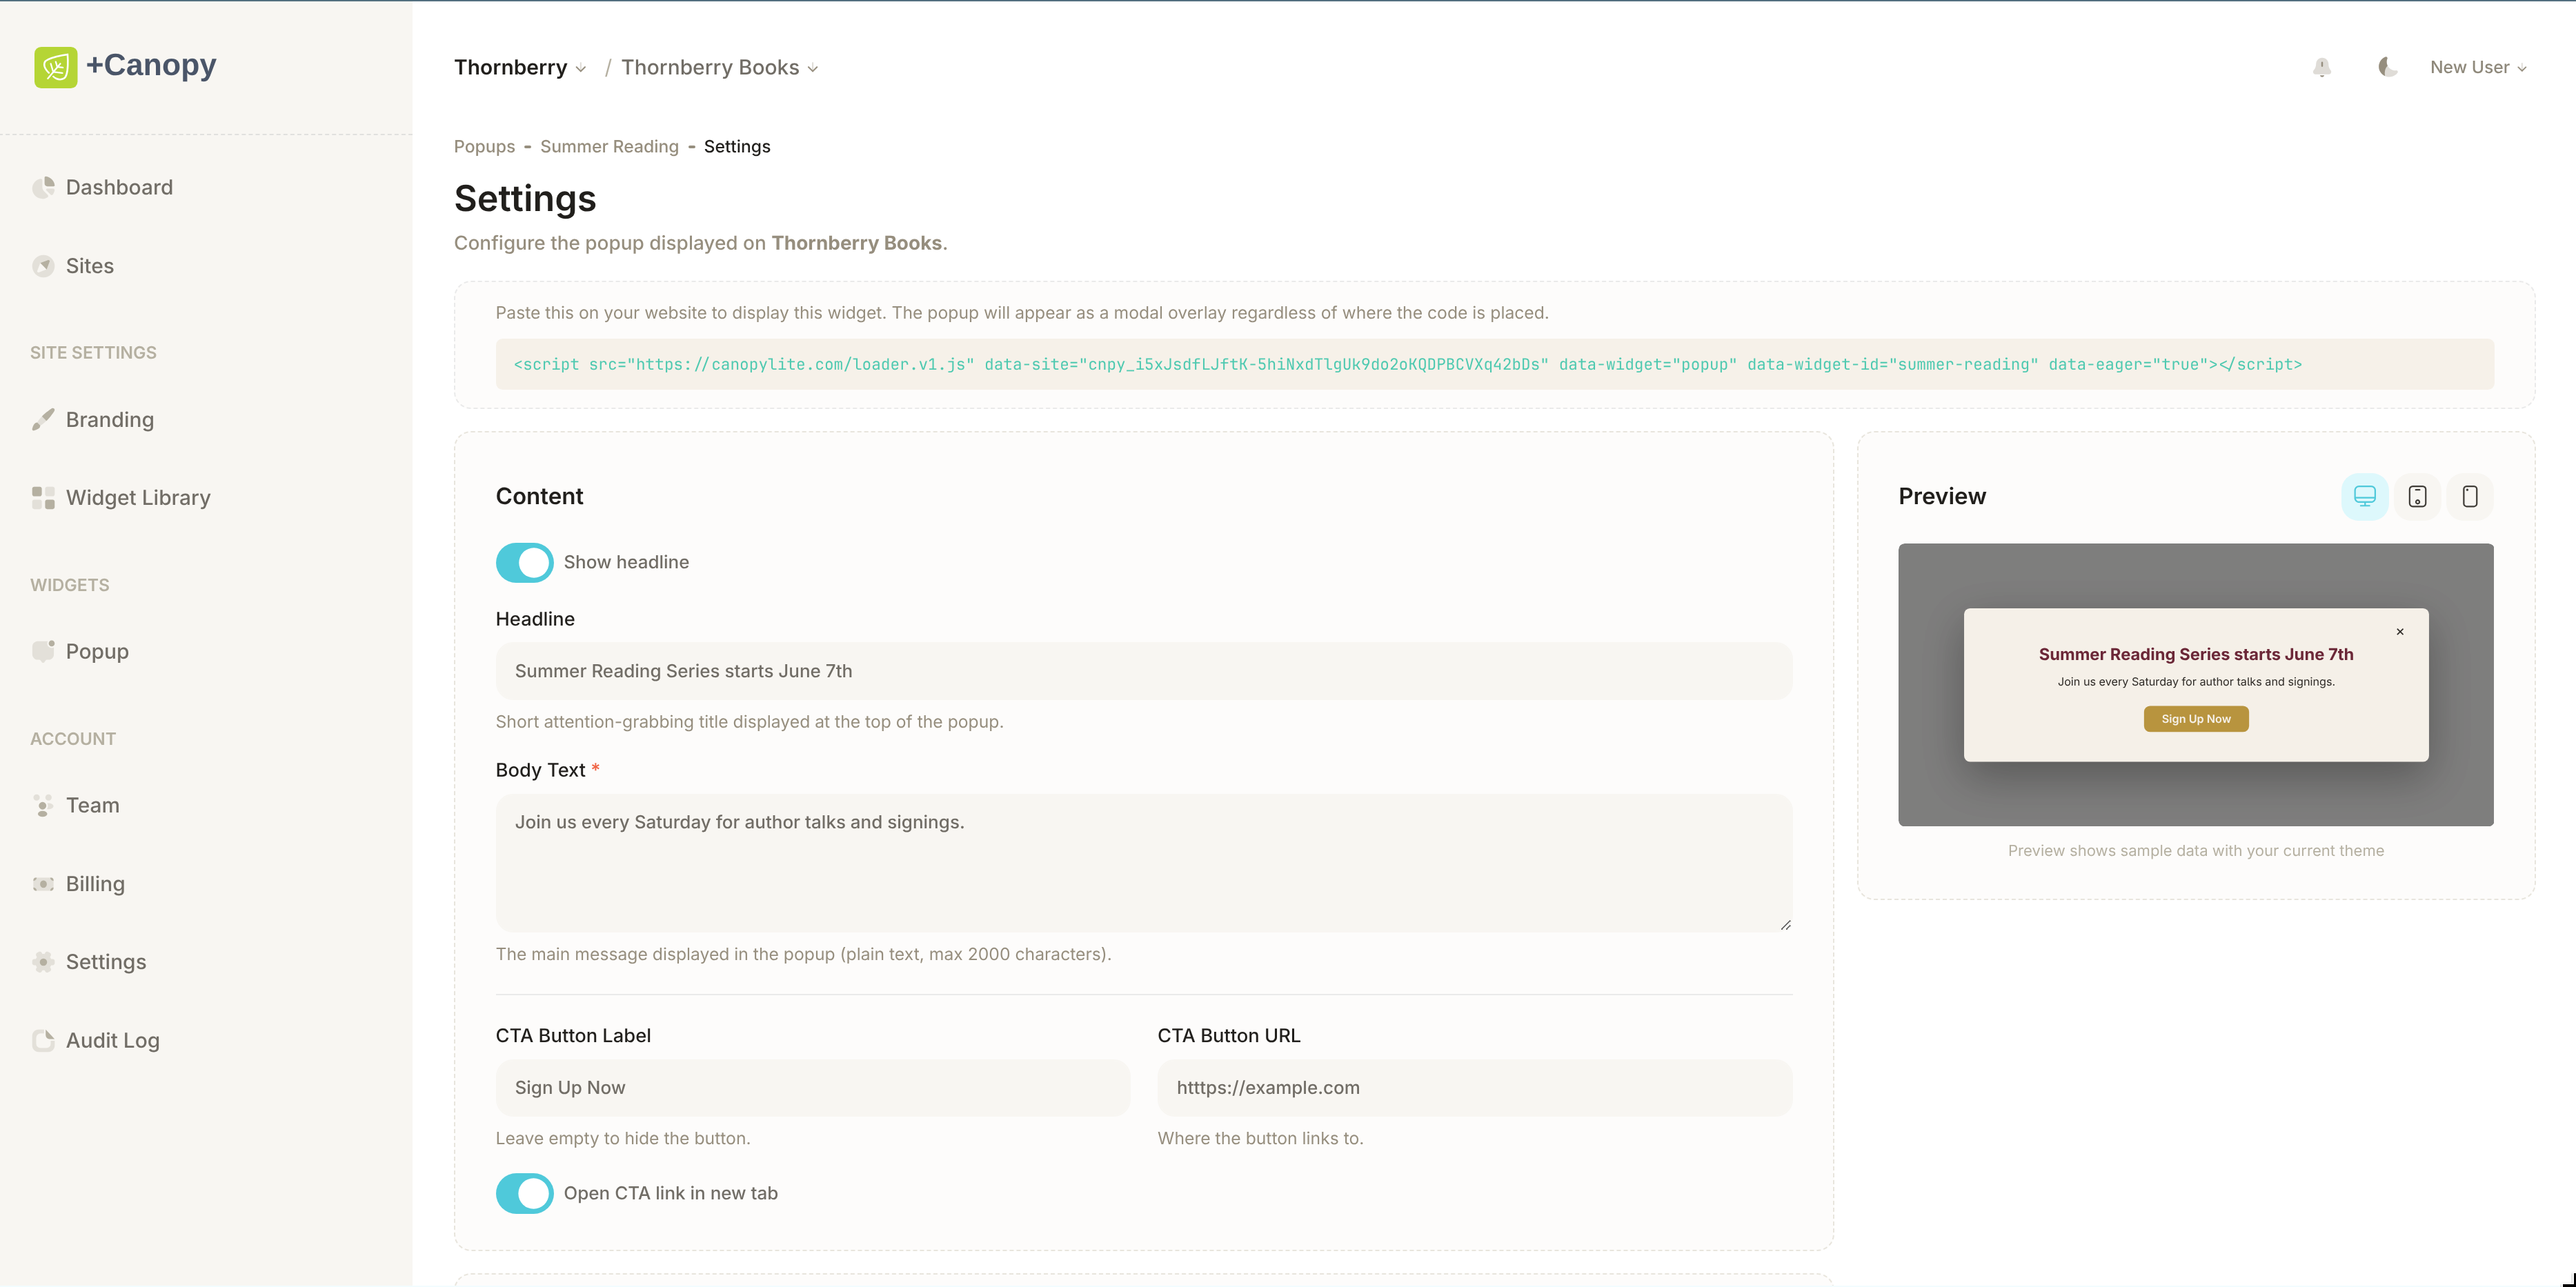Viewport: 2576px width, 1287px height.
Task: Click the Headline input field
Action: tap(1144, 671)
